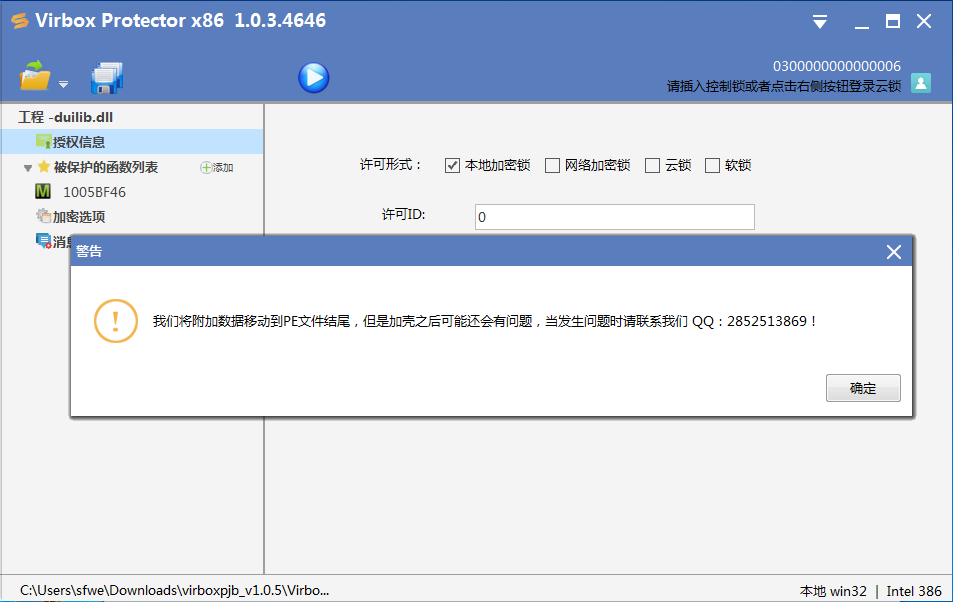Uncheck the 本地加密锁 checkbox
This screenshot has height=602, width=953.
(x=452, y=165)
